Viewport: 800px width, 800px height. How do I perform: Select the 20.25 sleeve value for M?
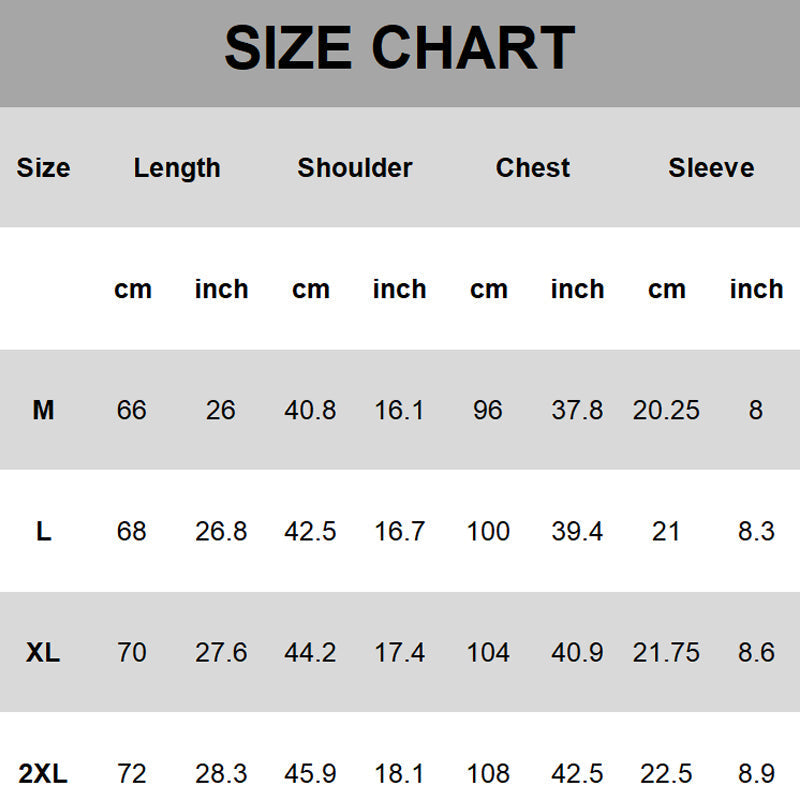pyautogui.click(x=666, y=410)
